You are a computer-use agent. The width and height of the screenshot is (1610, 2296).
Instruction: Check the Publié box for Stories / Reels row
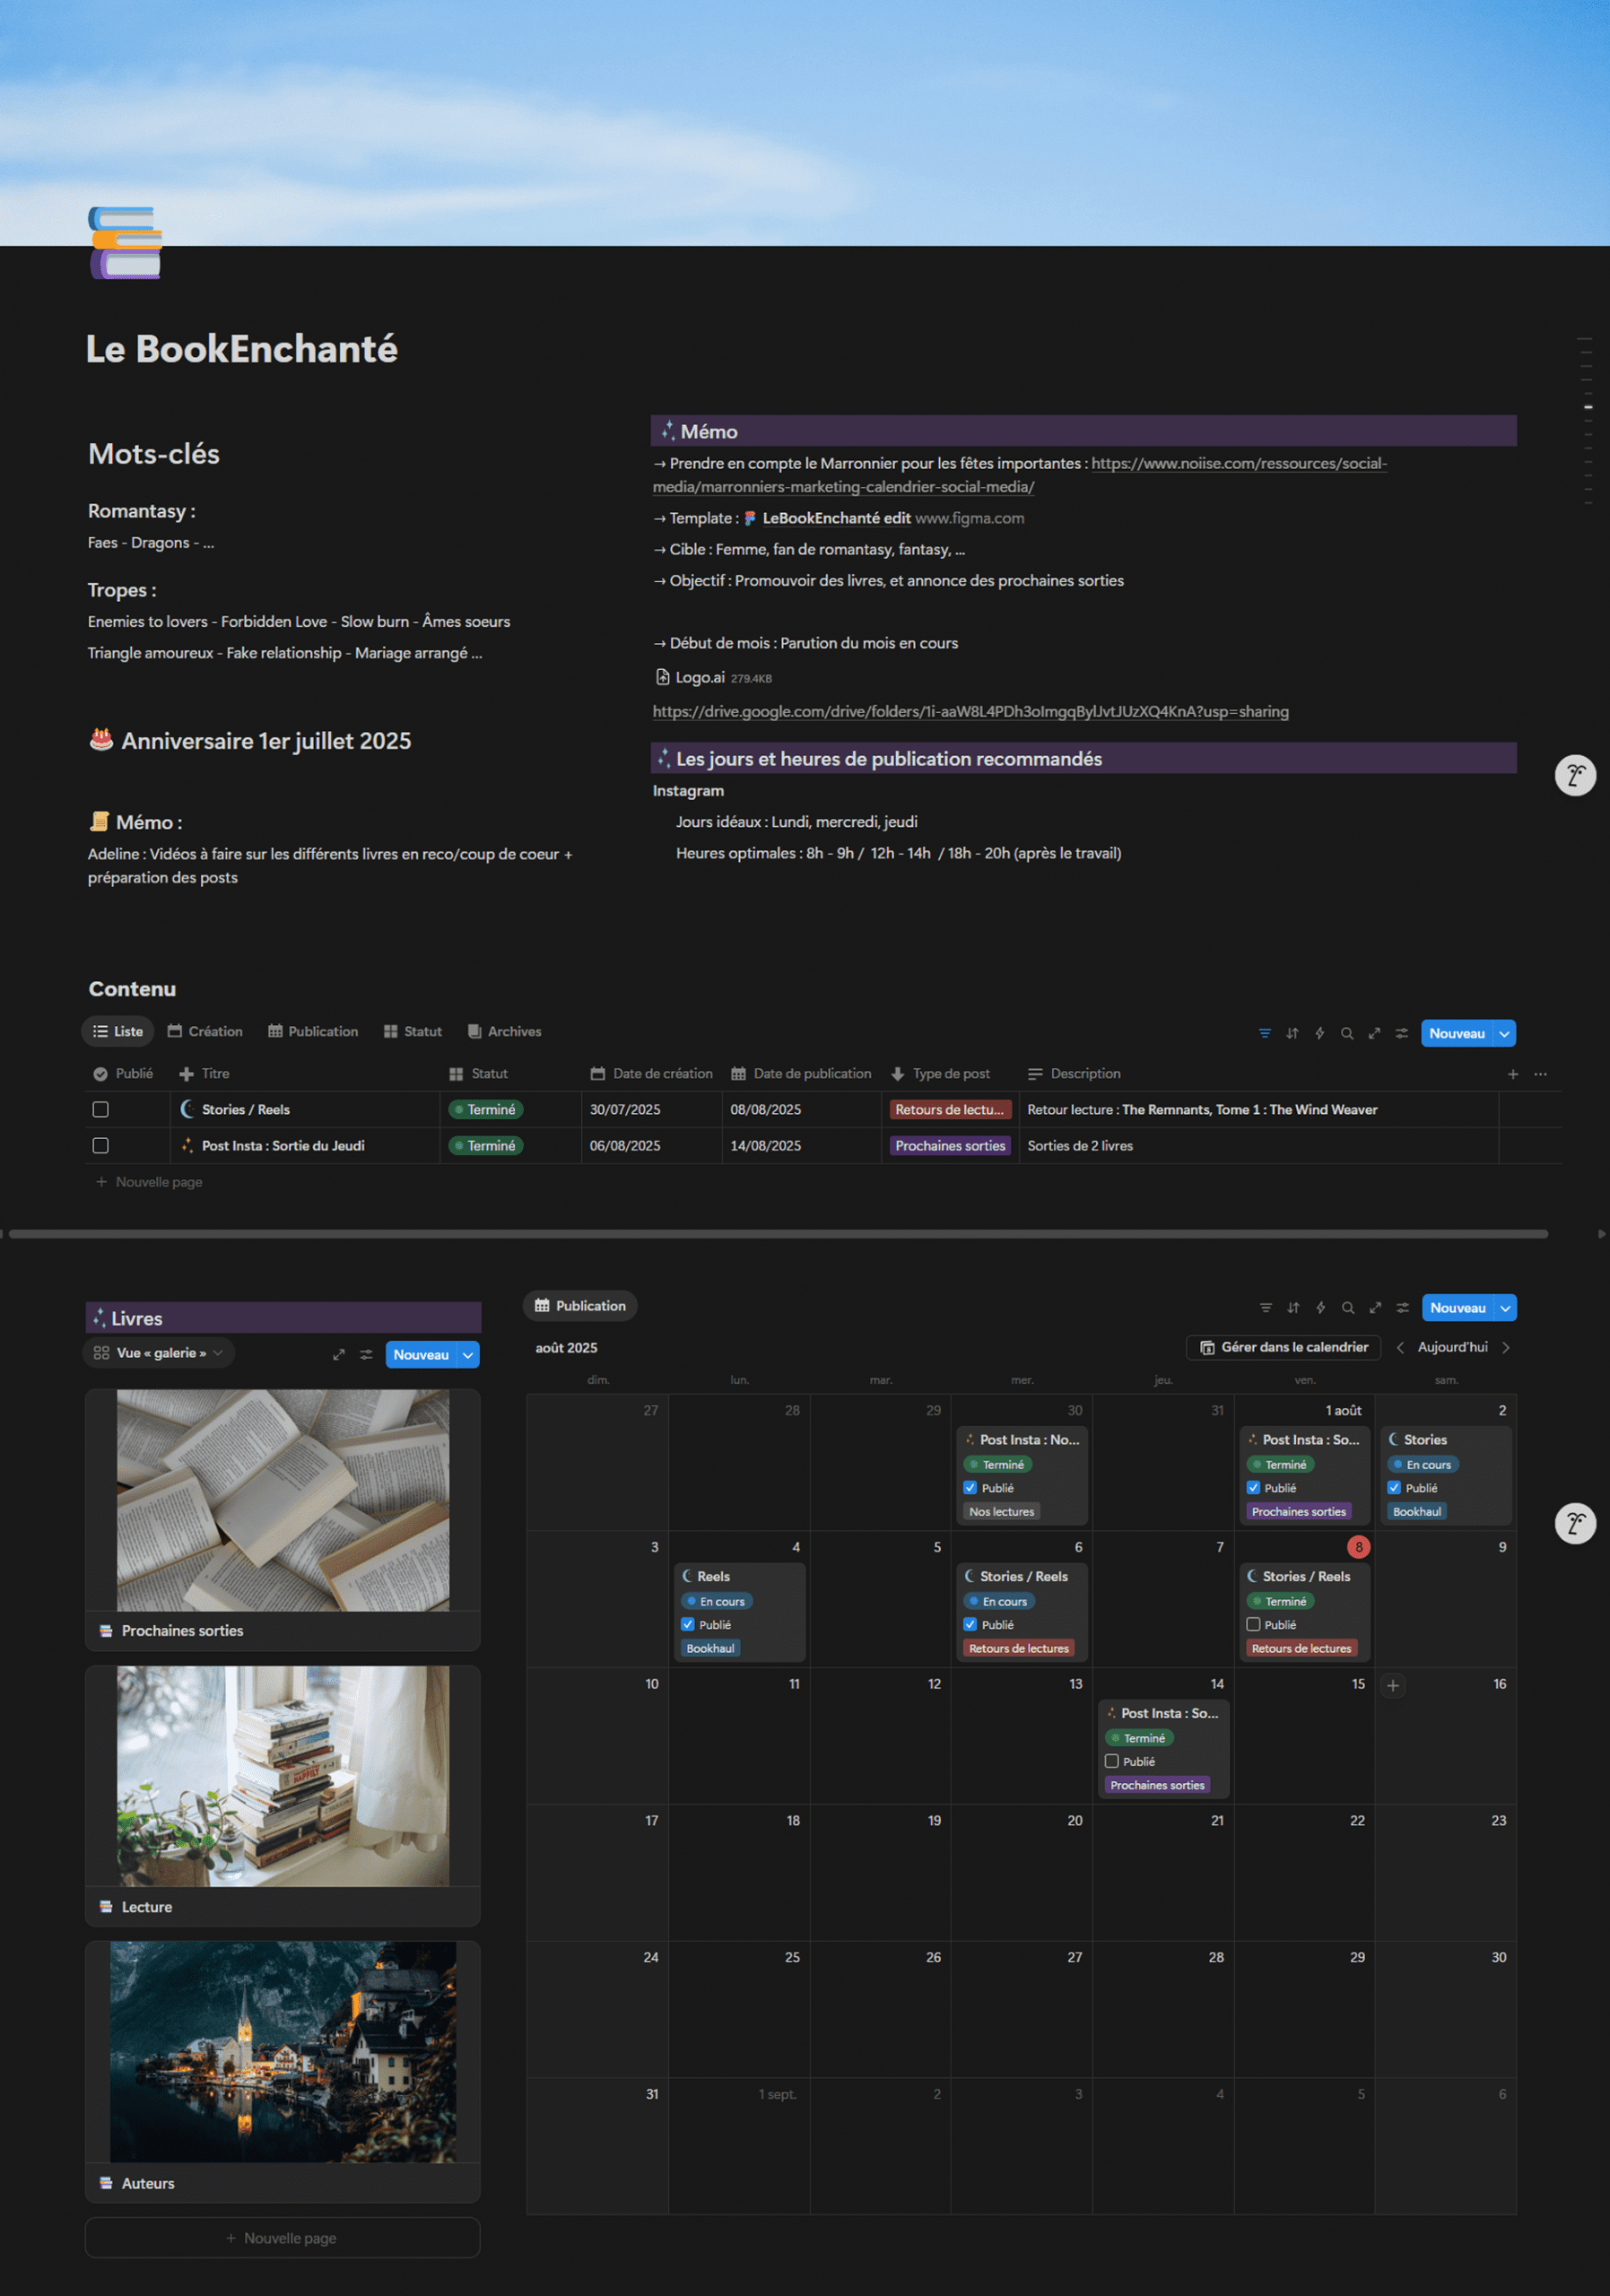101,1109
